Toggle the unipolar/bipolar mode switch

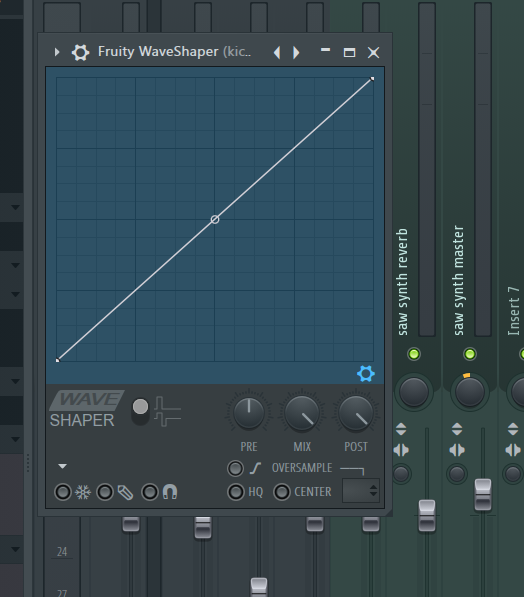coord(140,412)
